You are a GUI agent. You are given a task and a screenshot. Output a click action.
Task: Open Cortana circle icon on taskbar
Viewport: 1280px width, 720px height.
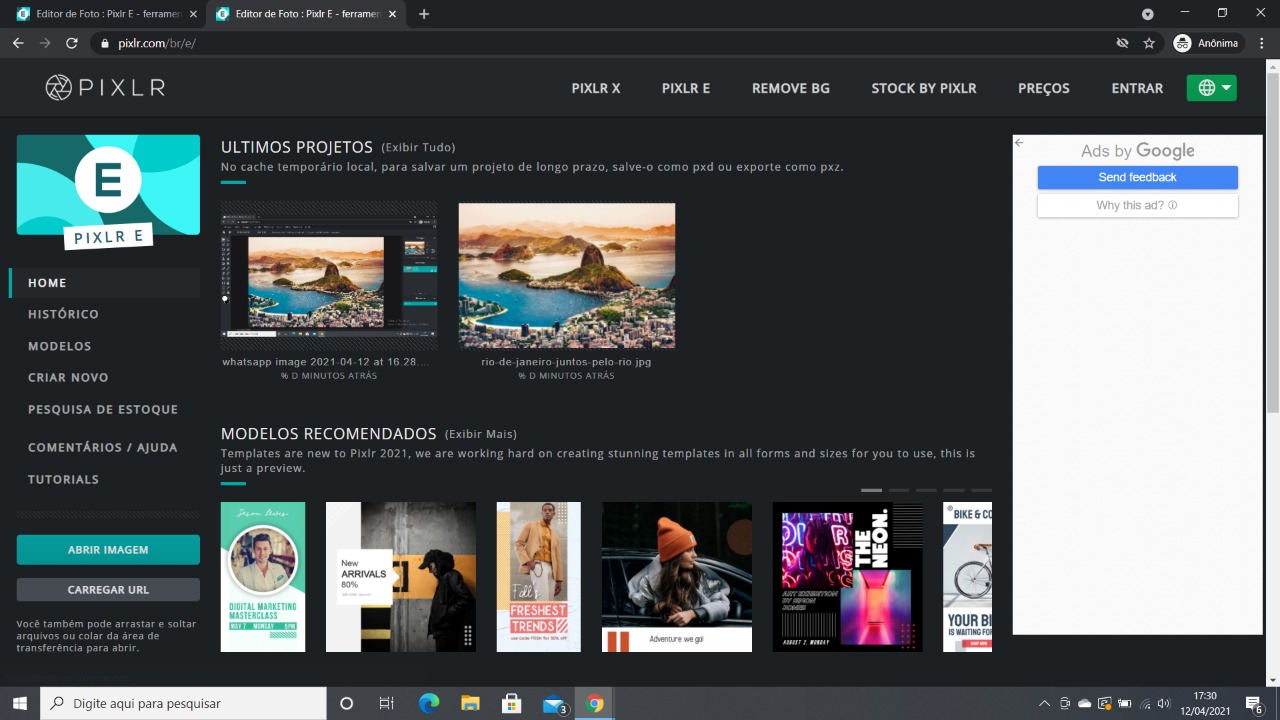tap(346, 703)
